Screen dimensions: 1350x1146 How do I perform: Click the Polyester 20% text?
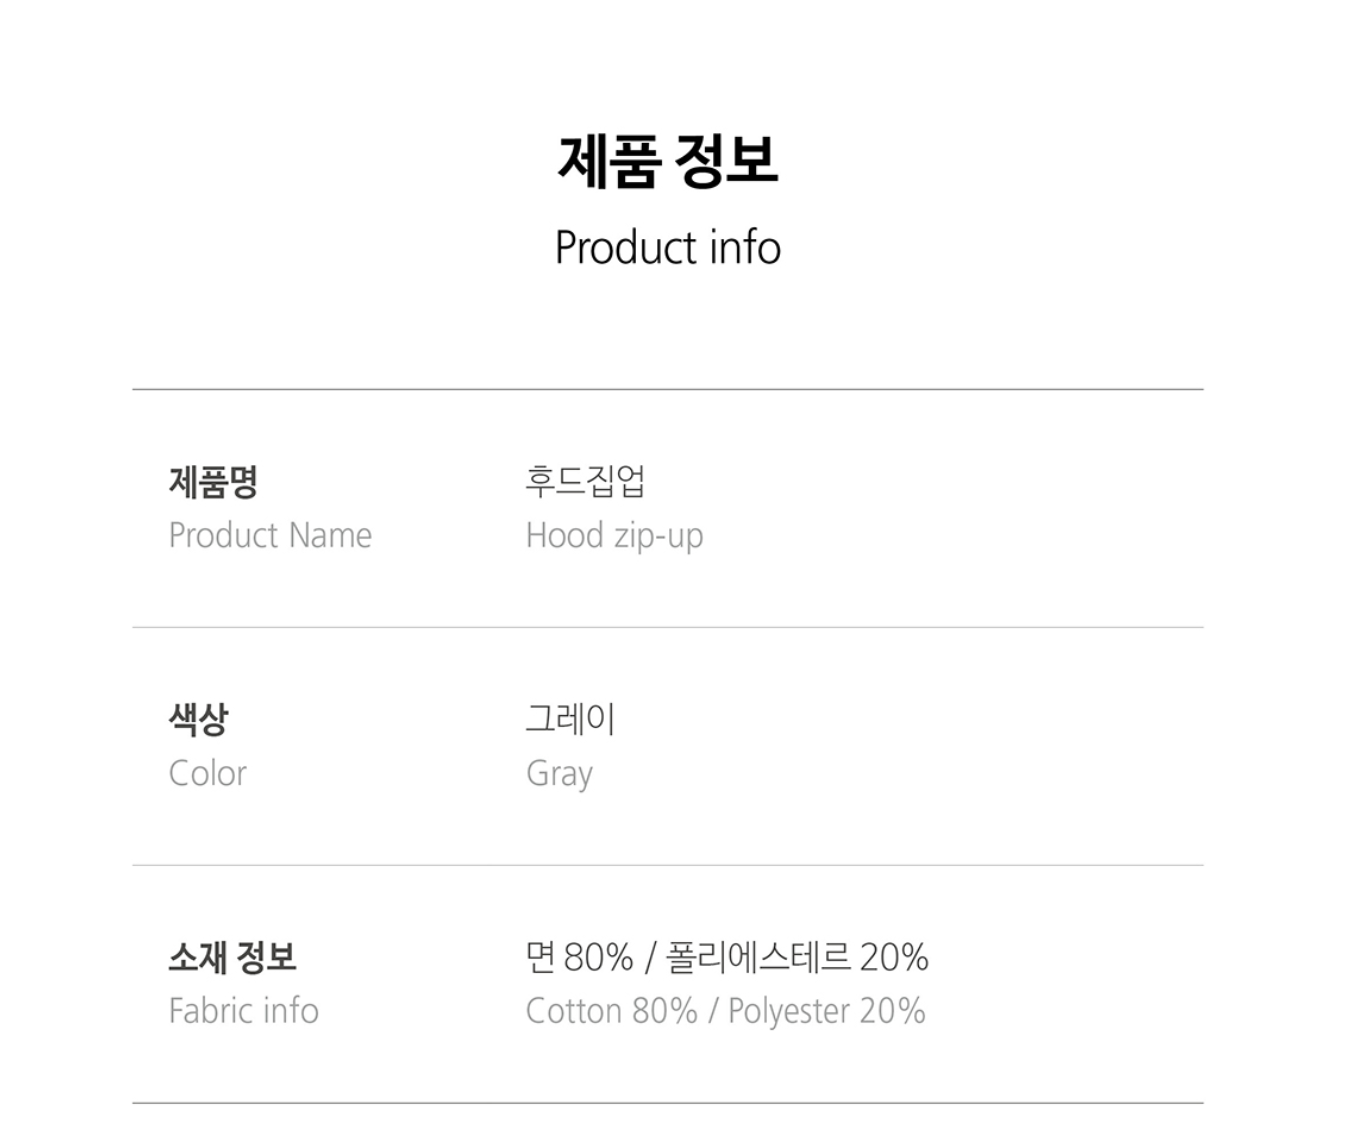point(826,1011)
